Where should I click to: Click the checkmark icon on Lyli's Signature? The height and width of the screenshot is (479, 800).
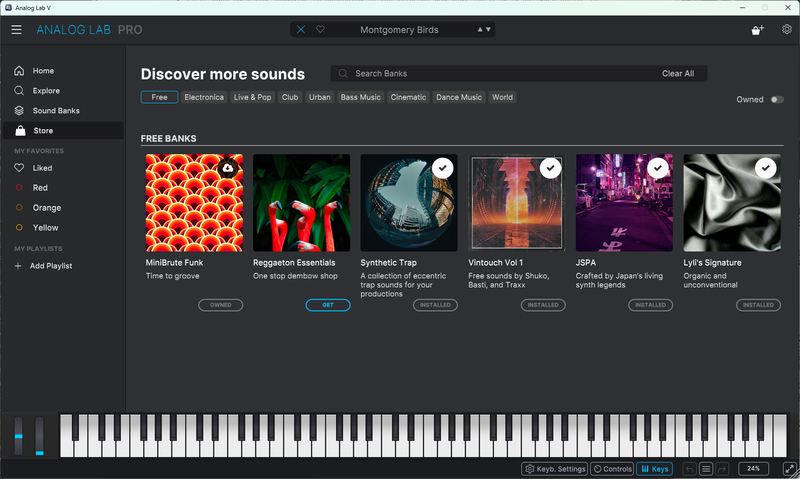pos(766,168)
